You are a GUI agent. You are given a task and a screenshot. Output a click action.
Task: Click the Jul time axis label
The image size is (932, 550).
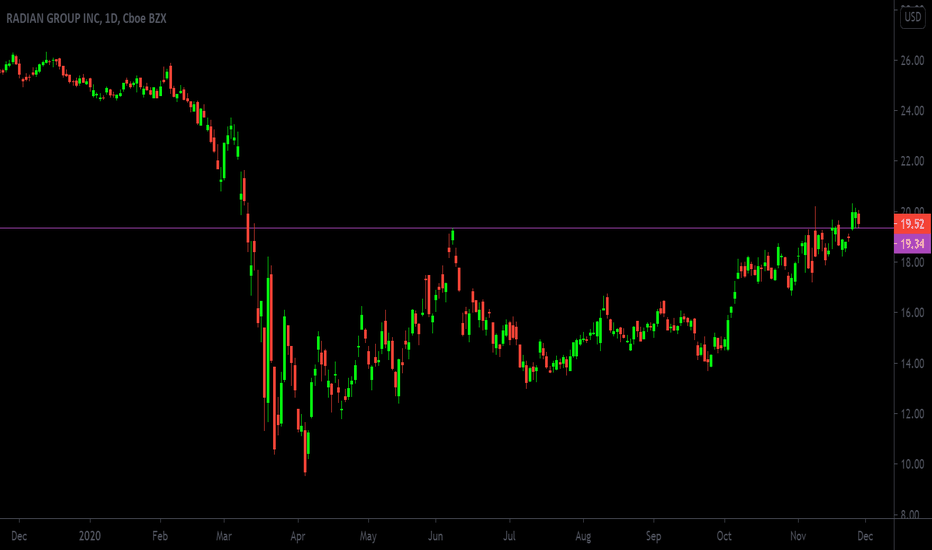click(509, 536)
